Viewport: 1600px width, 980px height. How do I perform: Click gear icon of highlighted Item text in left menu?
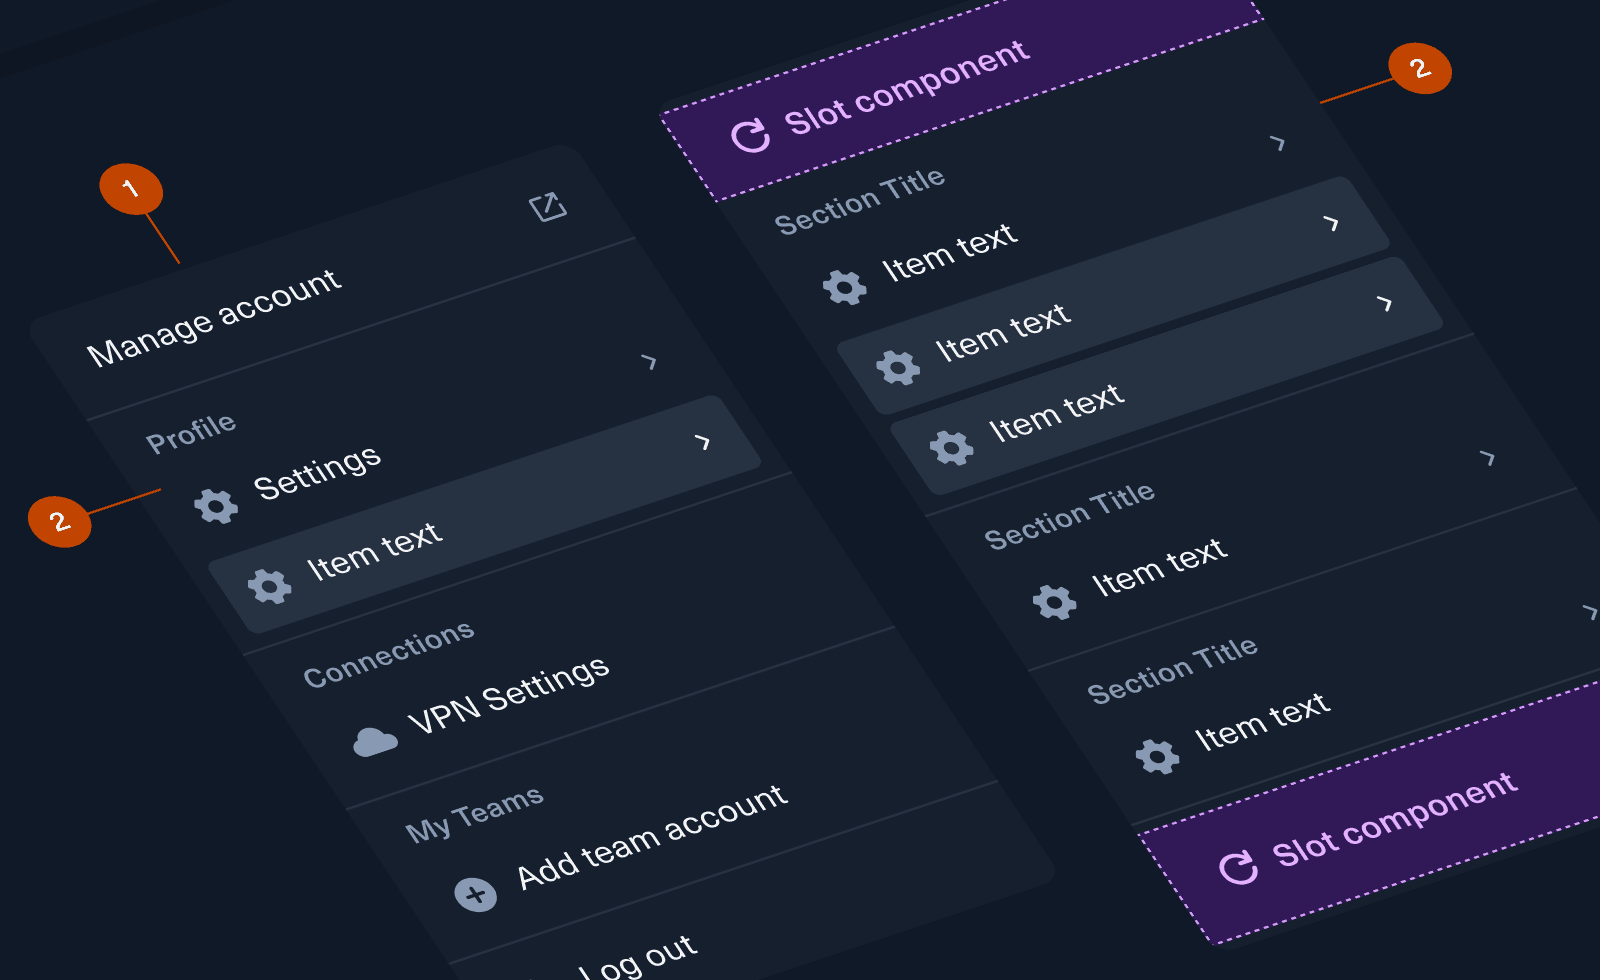coord(270,585)
